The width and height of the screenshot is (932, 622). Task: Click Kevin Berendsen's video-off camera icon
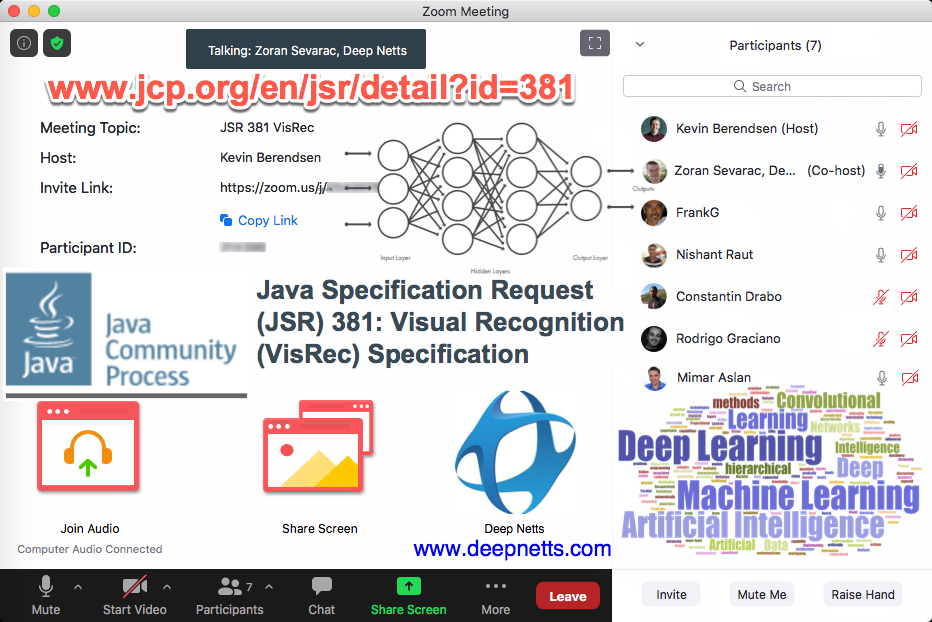[x=909, y=128]
